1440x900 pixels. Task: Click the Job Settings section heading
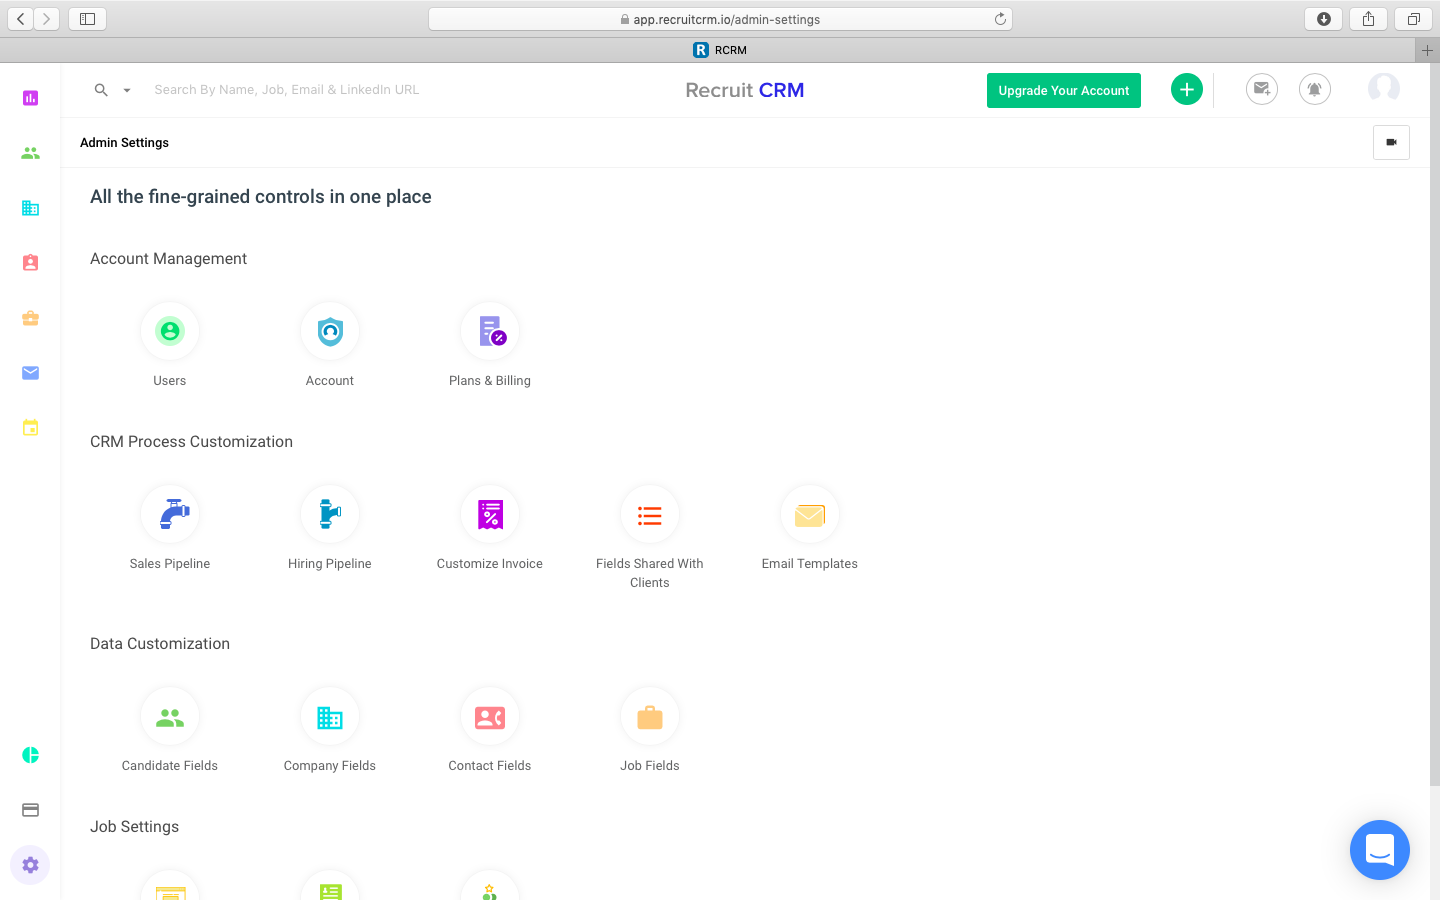(134, 827)
